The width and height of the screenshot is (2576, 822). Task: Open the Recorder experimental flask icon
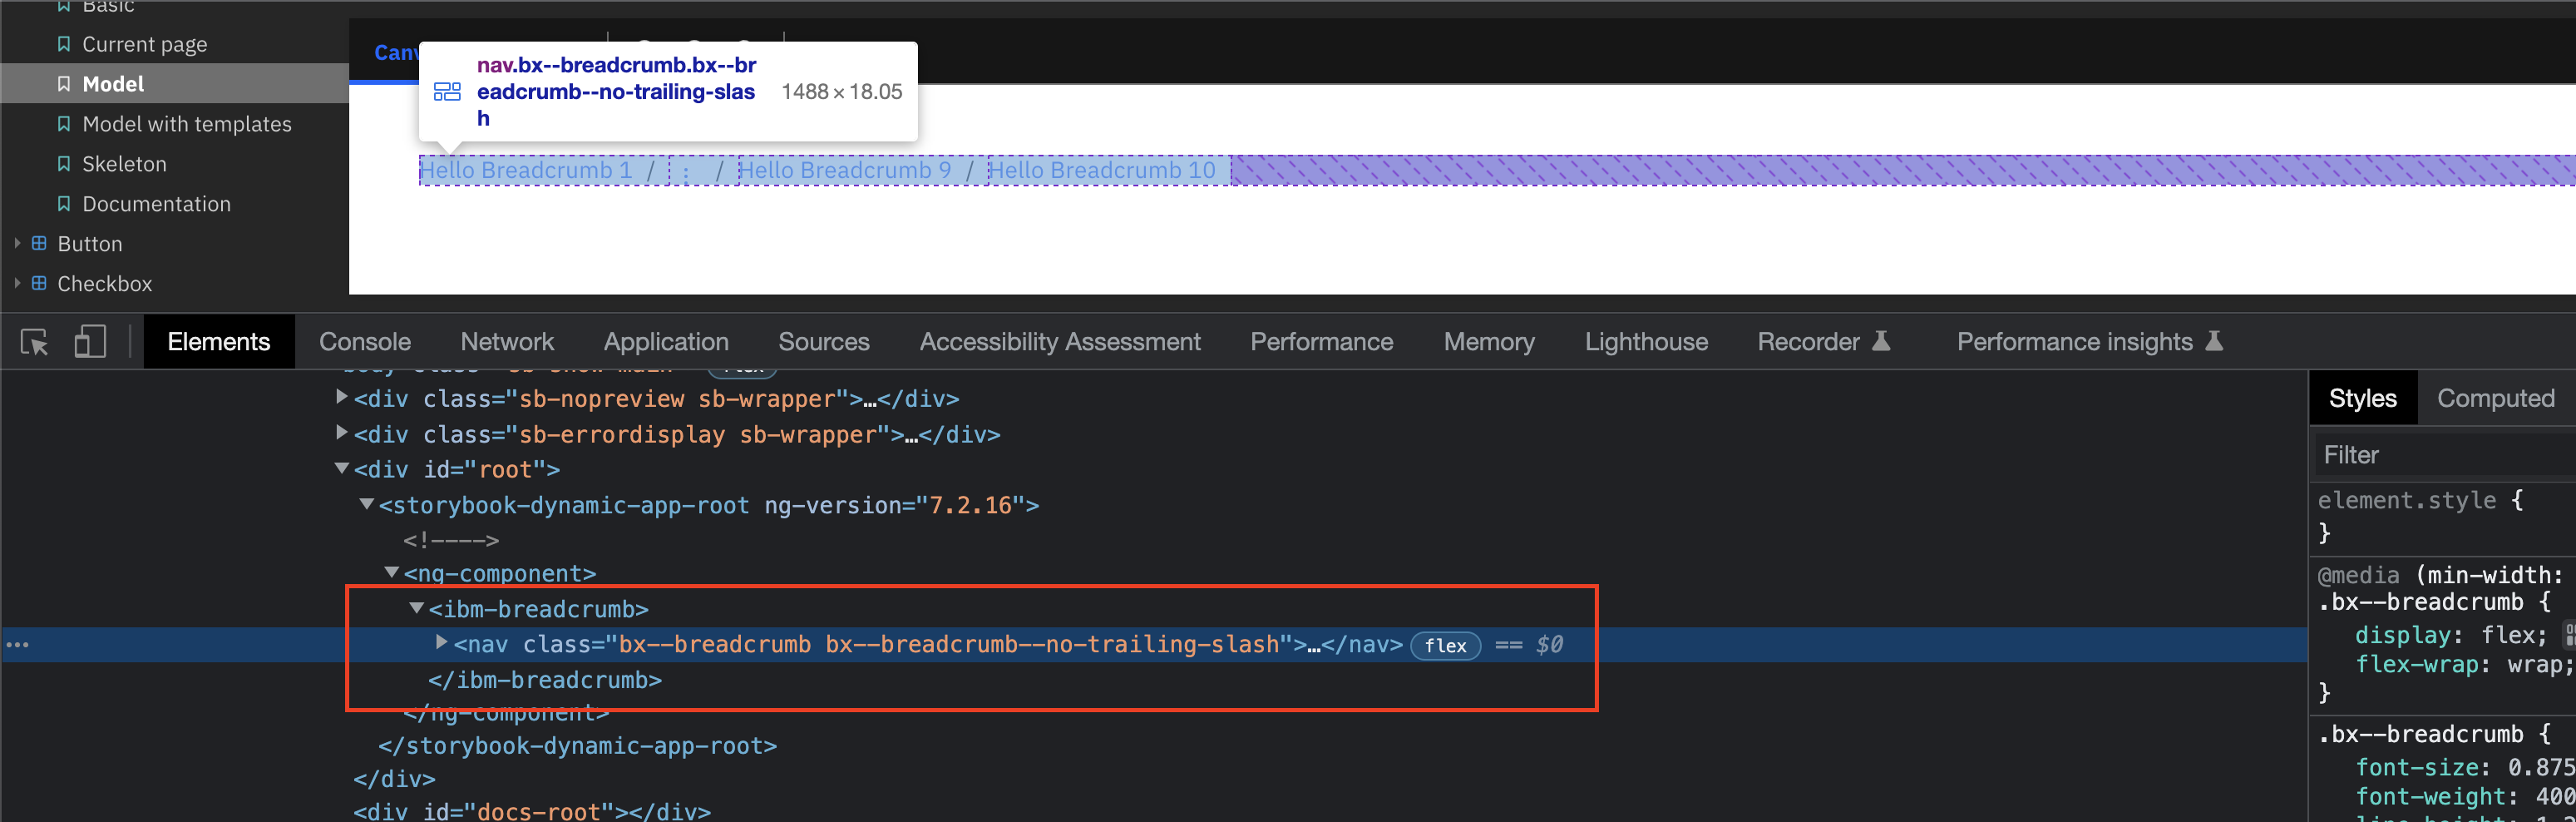tap(1881, 341)
